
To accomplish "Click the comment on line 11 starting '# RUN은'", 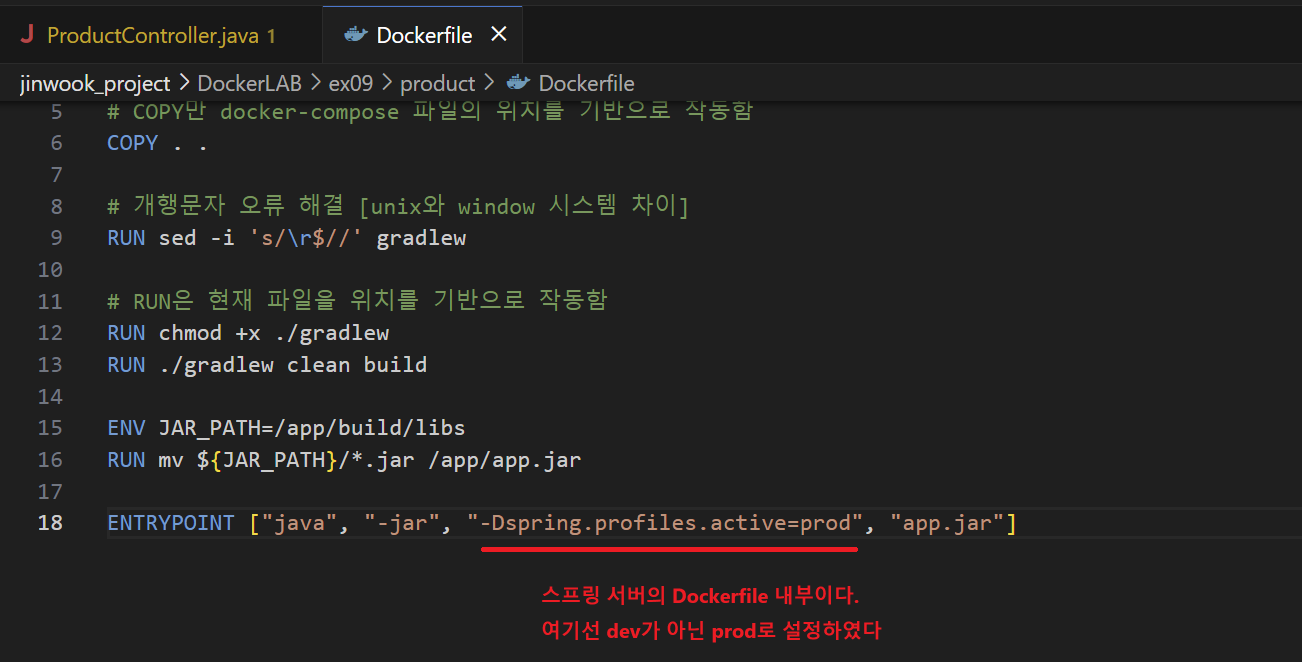I will point(357,301).
